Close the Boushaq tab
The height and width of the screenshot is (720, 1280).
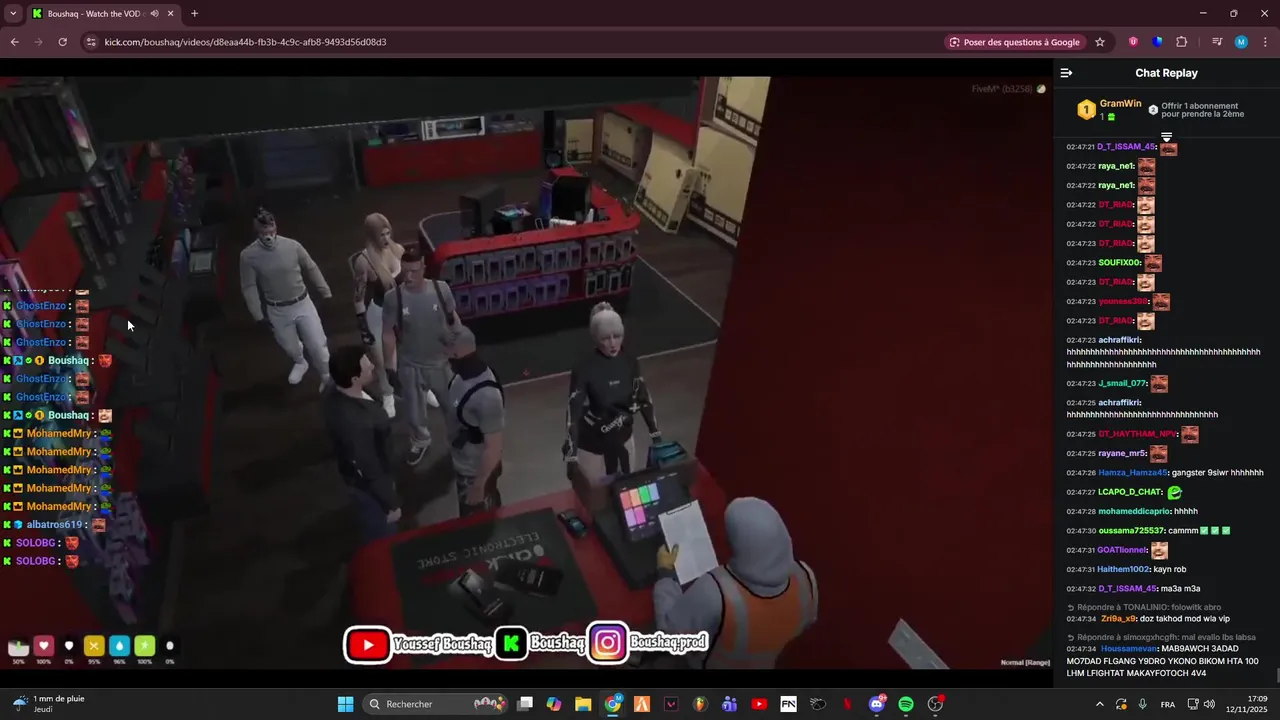(170, 14)
